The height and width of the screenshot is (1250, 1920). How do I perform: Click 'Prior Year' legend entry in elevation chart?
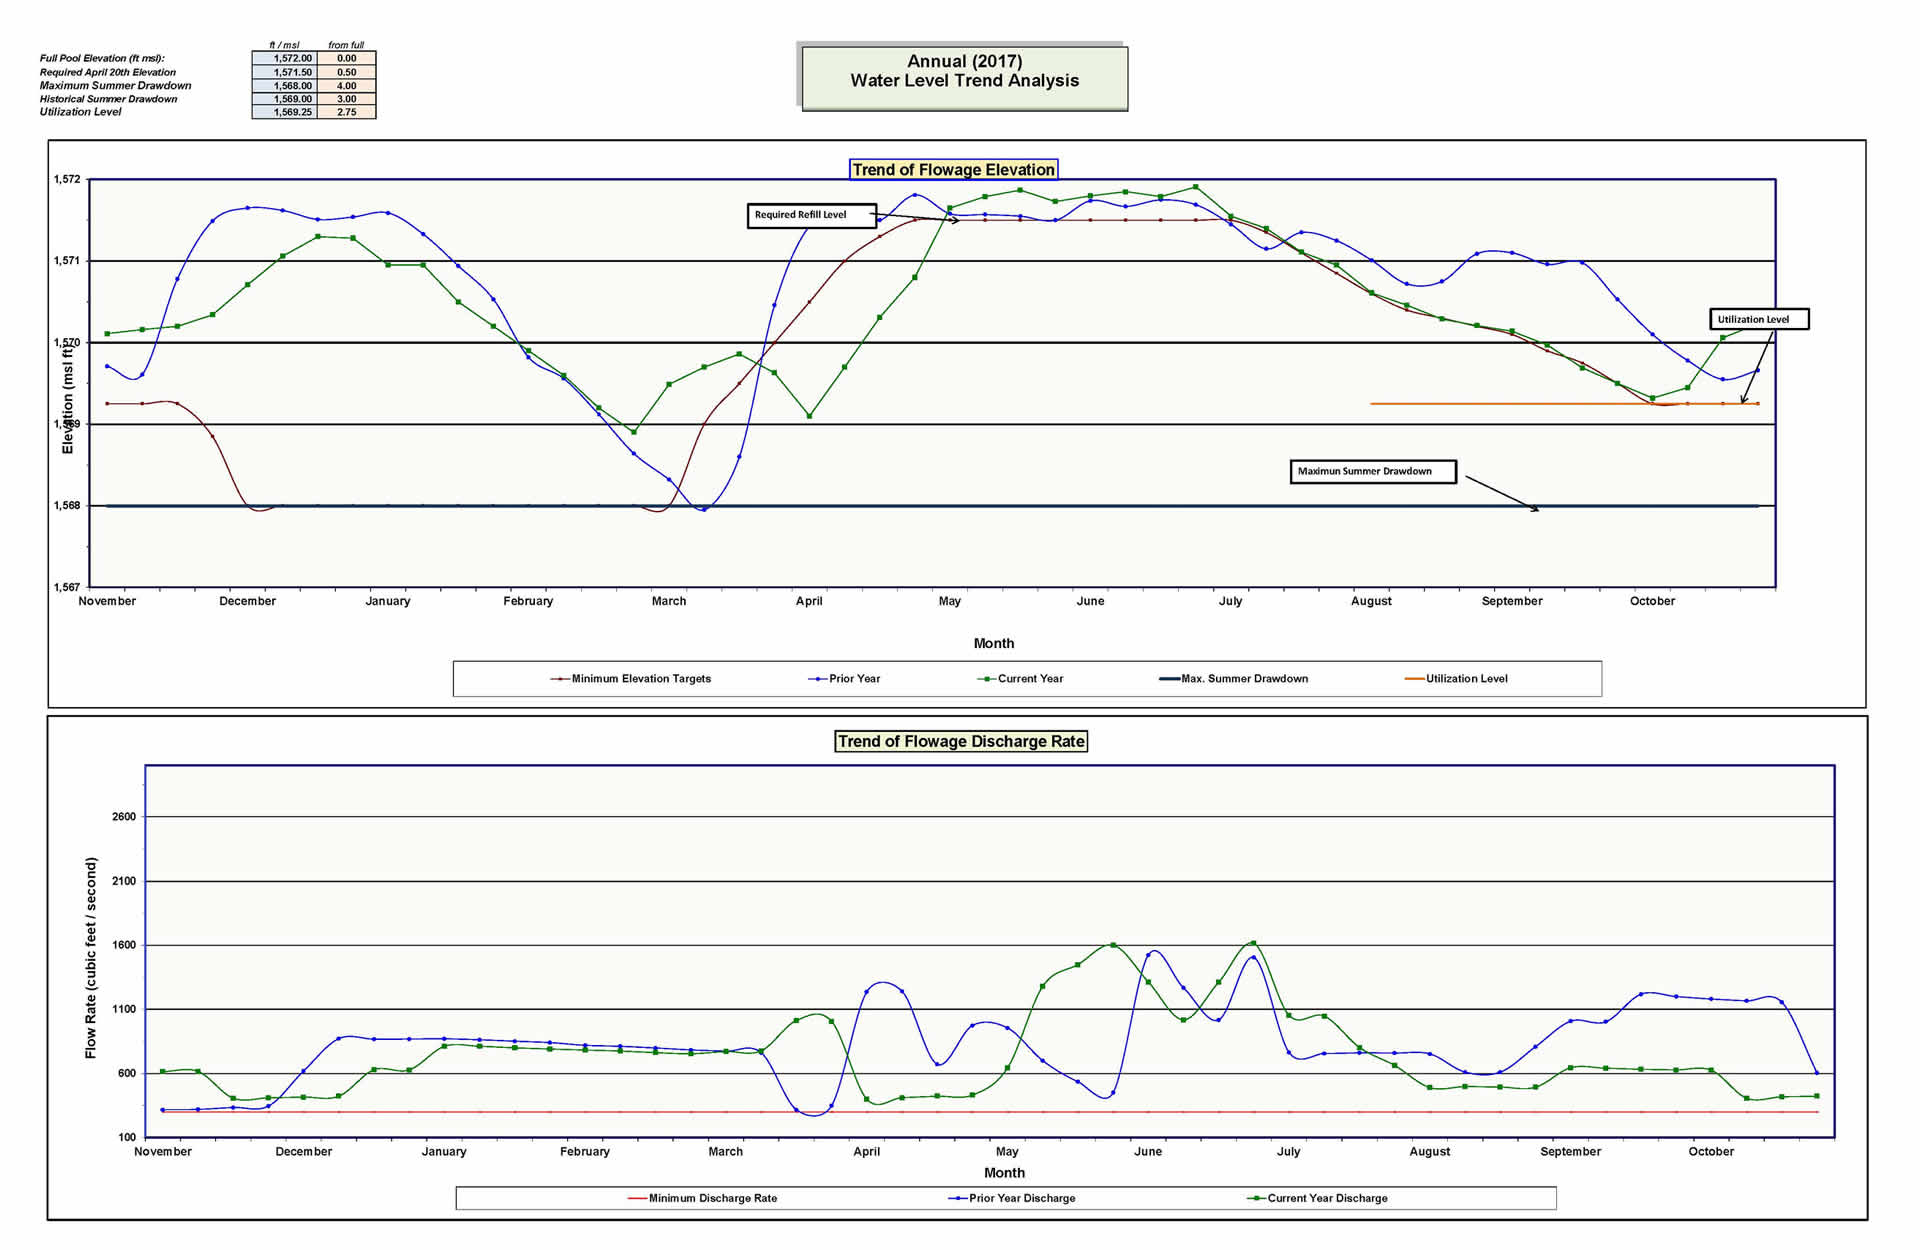coord(853,679)
